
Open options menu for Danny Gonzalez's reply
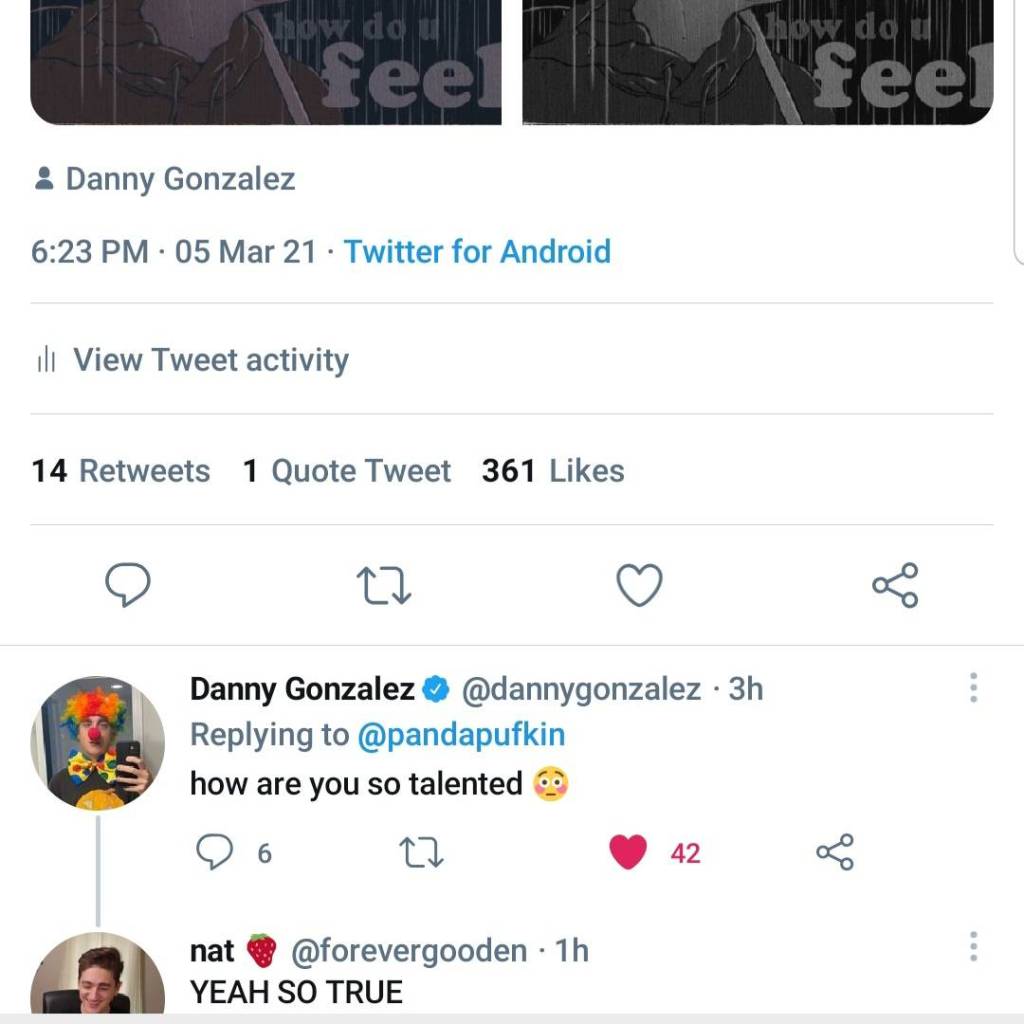(973, 688)
